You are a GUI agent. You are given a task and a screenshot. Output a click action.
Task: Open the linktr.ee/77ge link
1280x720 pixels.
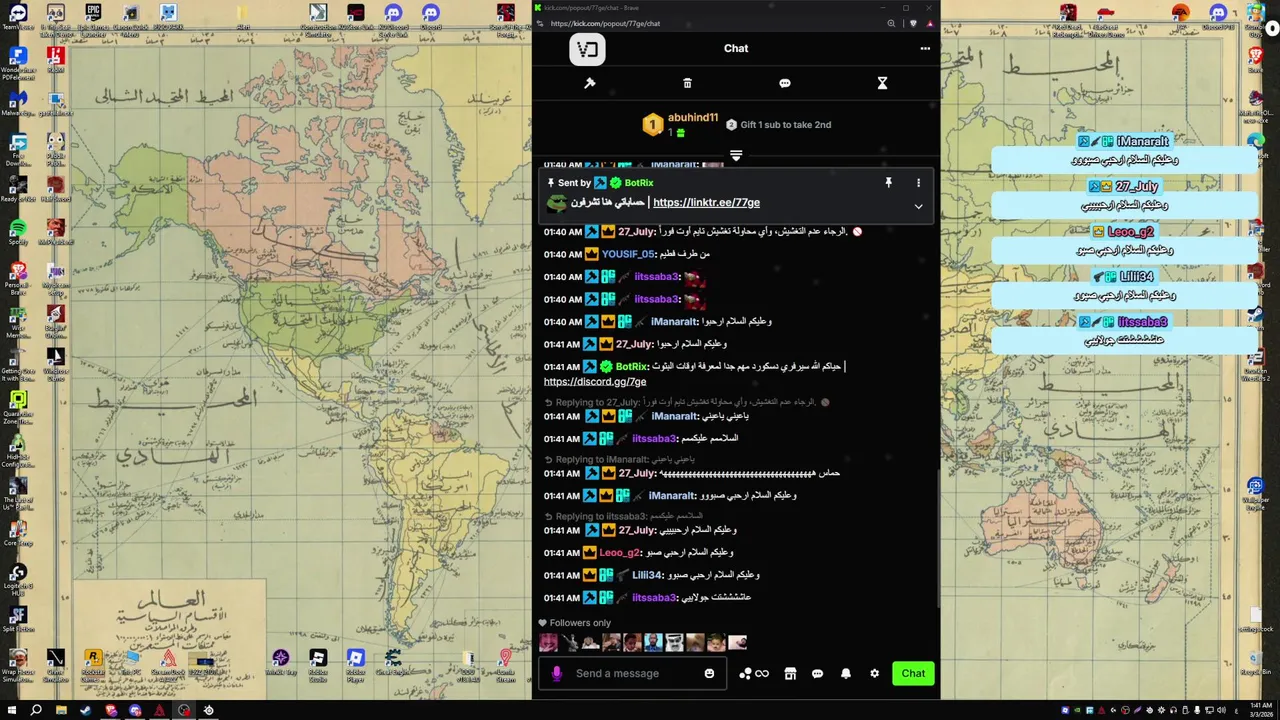(706, 202)
